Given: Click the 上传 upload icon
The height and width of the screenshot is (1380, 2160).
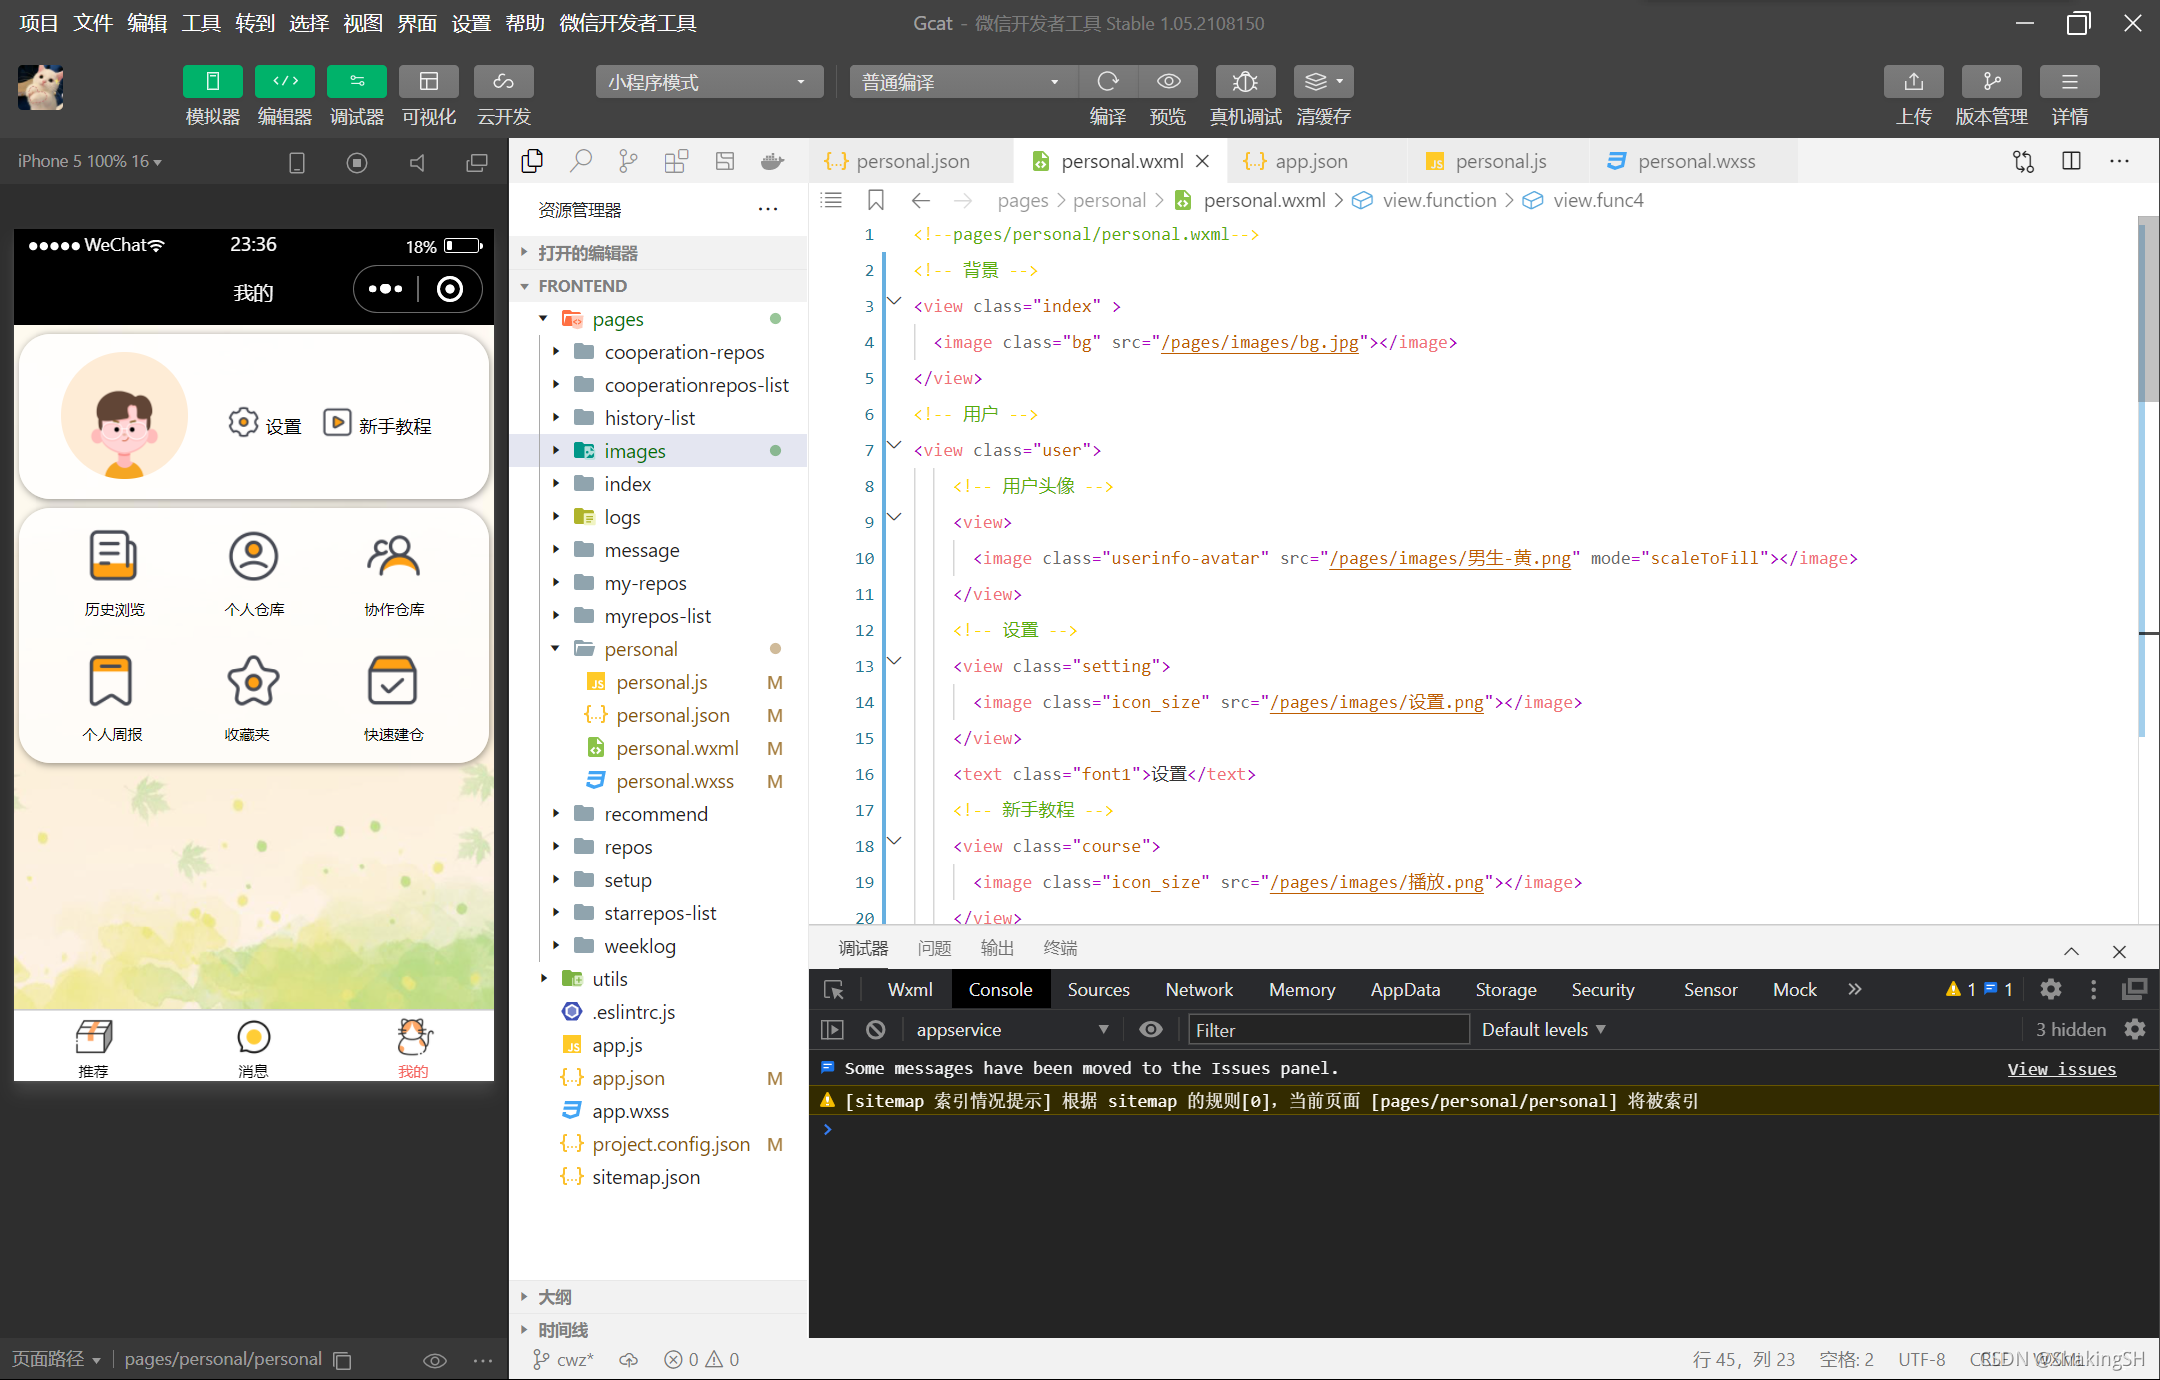Looking at the screenshot, I should 1913,82.
